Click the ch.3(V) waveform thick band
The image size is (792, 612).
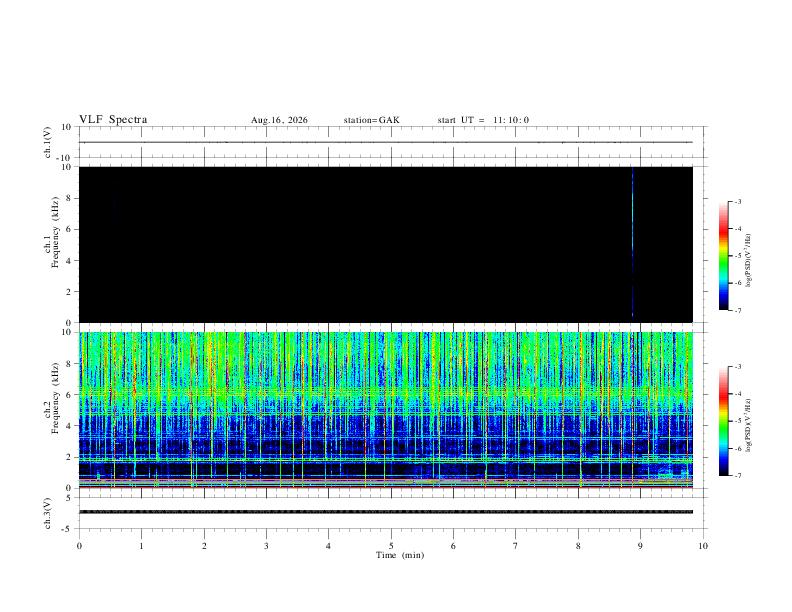point(385,512)
